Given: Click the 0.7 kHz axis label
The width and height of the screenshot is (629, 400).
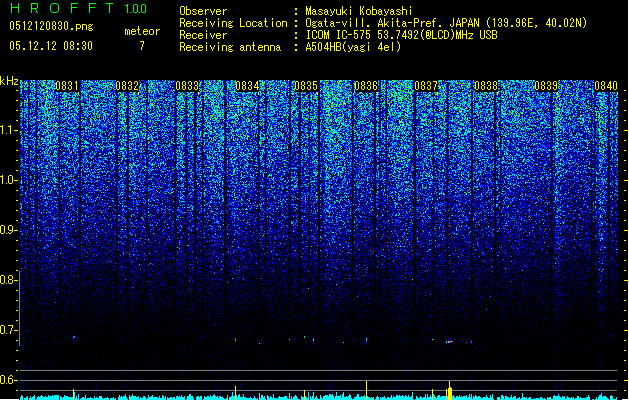Looking at the screenshot, I should pos(8,330).
